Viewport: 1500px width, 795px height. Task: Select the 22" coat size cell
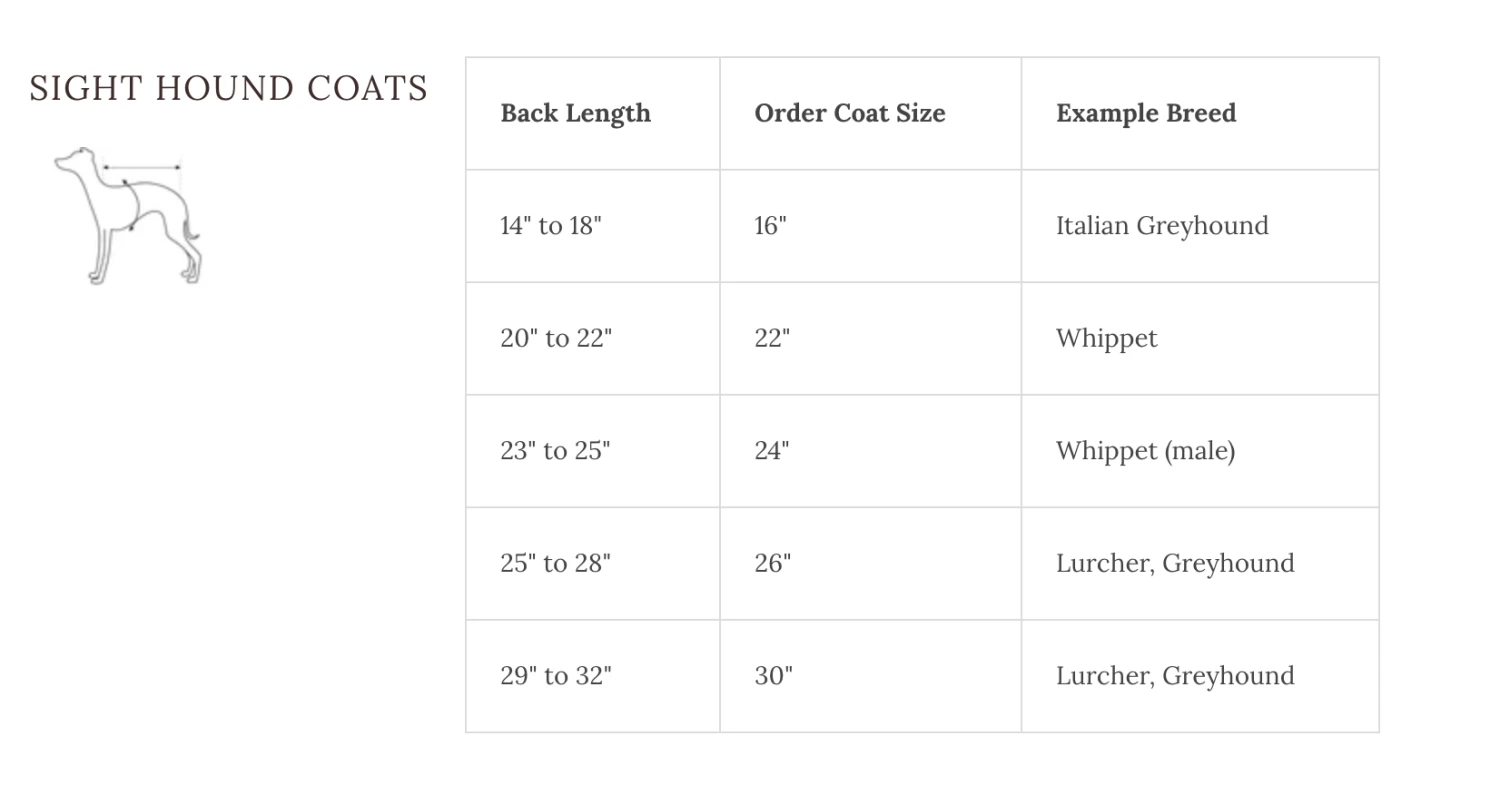772,339
